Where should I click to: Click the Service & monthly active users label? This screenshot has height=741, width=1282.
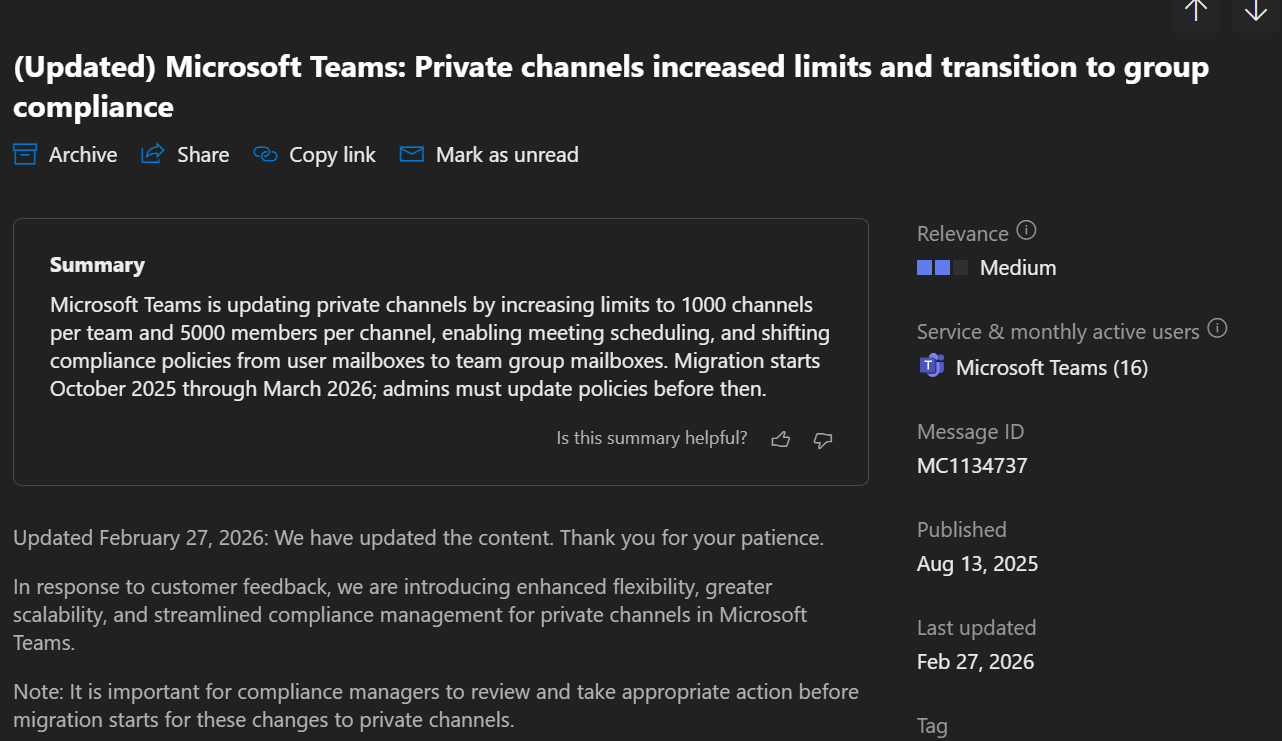click(x=1058, y=332)
